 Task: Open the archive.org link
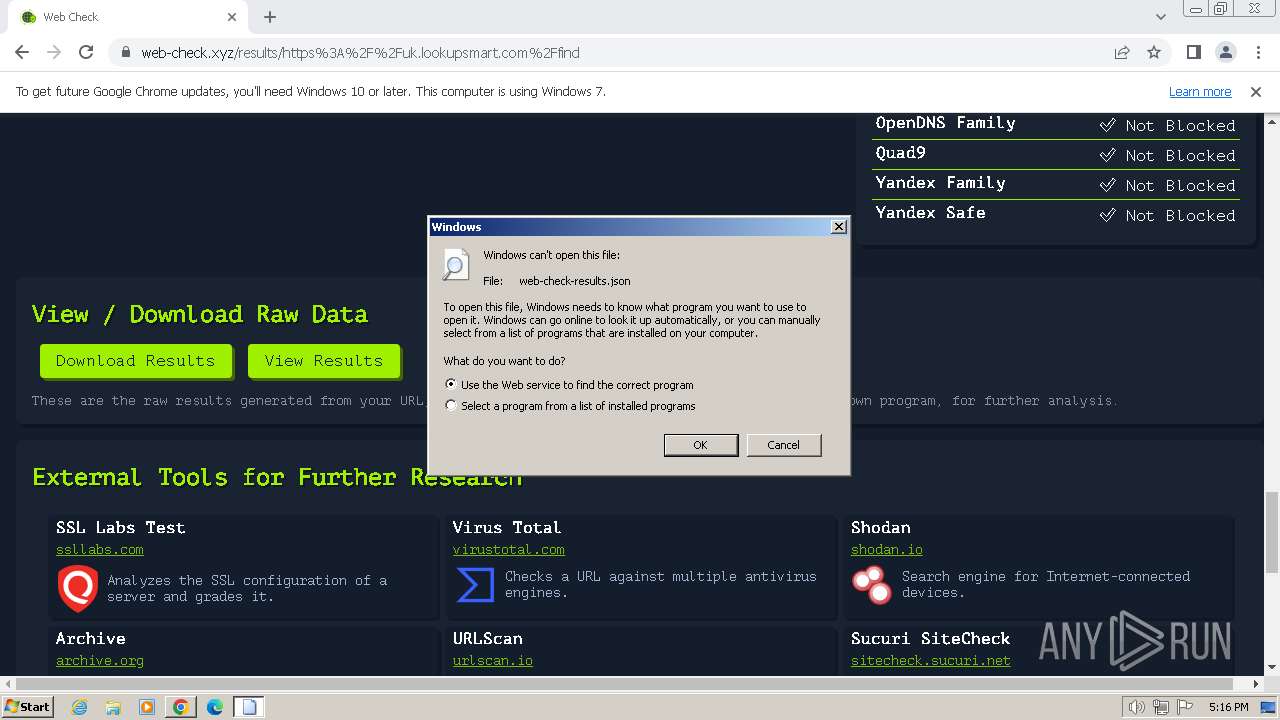[x=100, y=661]
